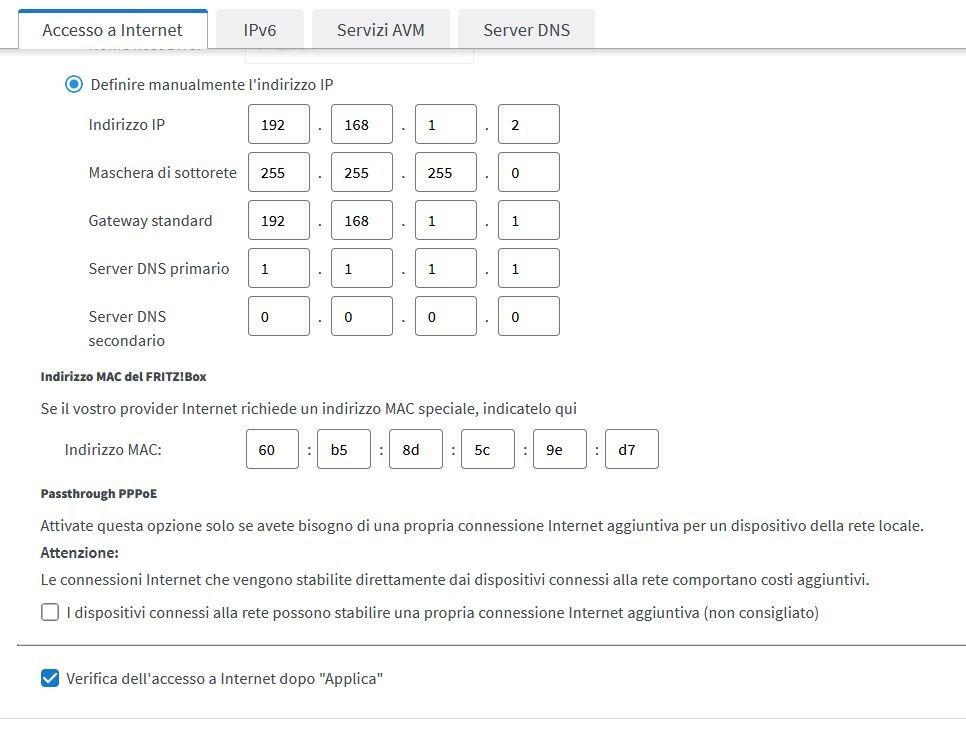Uncheck 'Verifica dell'accesso a Internet dopo Applica'
Image resolution: width=966 pixels, height=752 pixels.
click(x=50, y=678)
